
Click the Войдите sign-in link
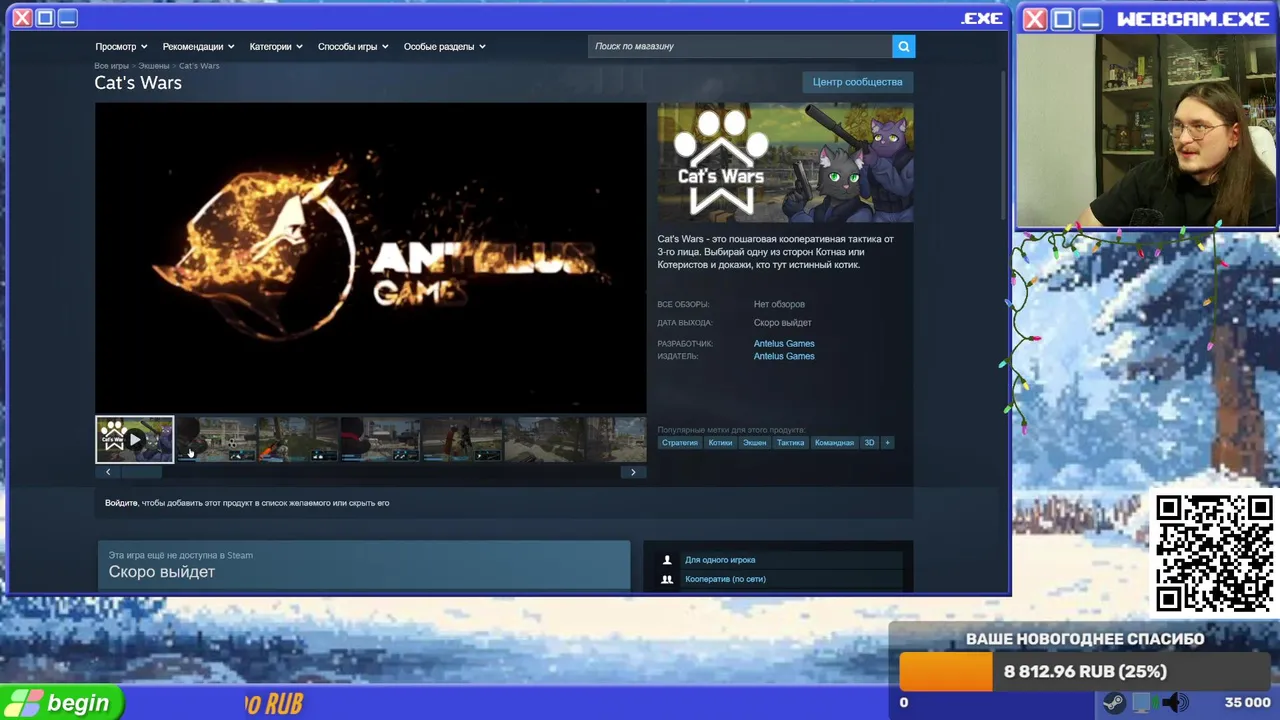click(121, 503)
